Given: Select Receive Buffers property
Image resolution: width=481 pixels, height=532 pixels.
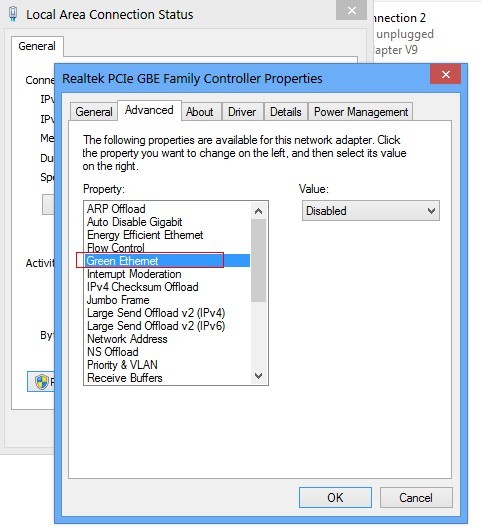Looking at the screenshot, I should pyautogui.click(x=167, y=378).
